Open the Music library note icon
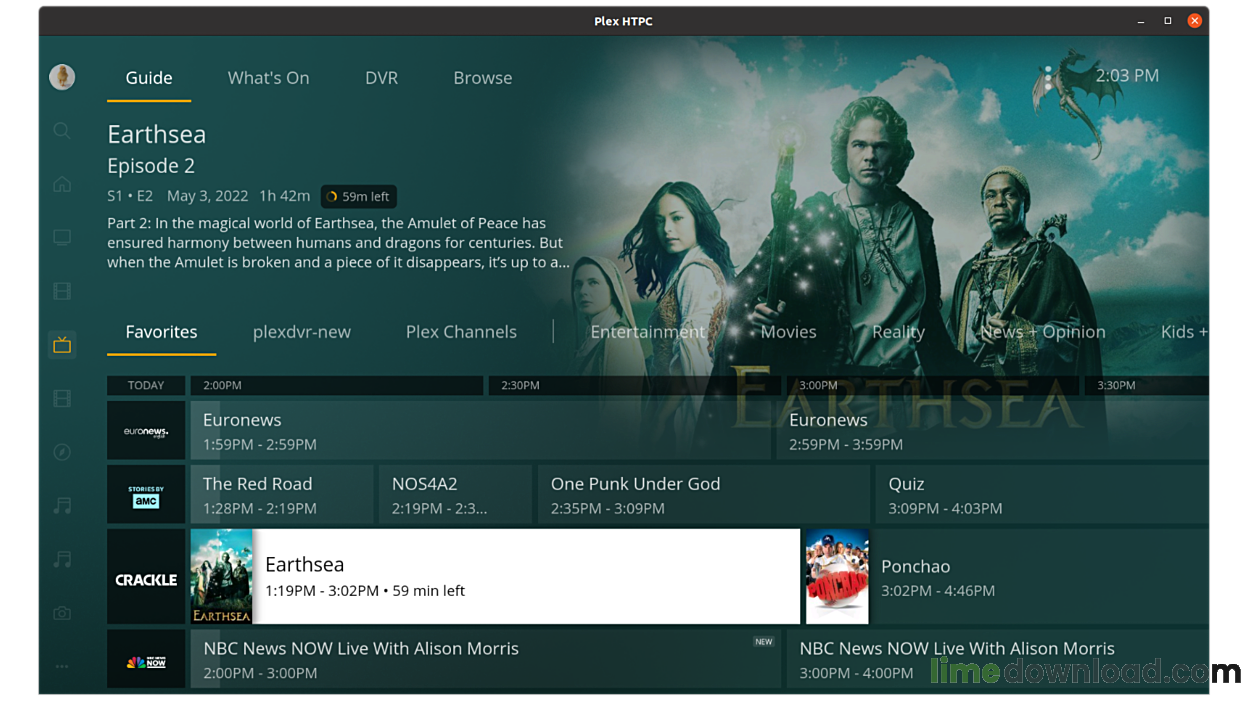The image size is (1248, 702). point(62,506)
